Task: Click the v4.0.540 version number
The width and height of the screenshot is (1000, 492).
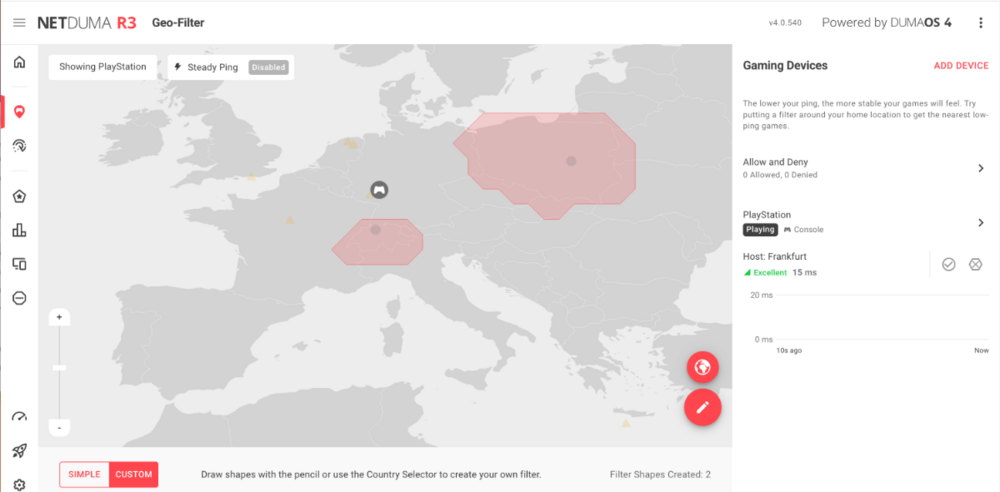Action: pos(785,23)
